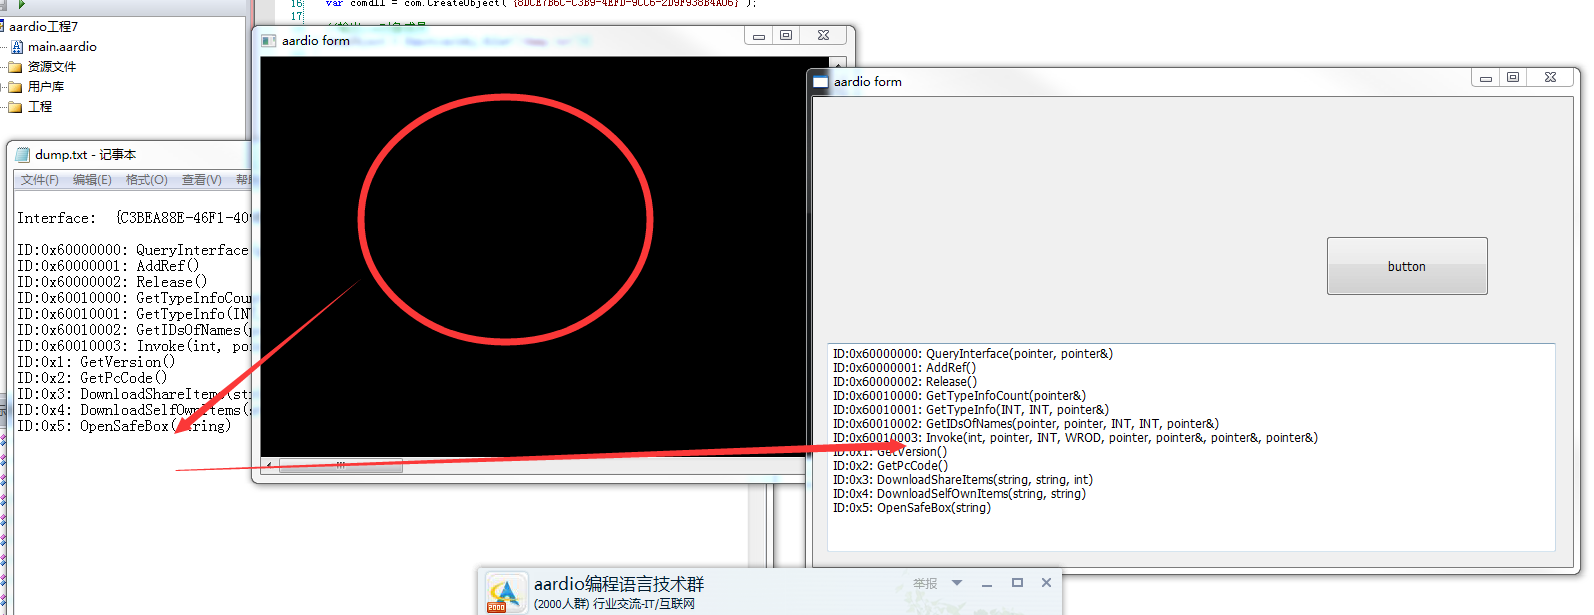Viewport: 1594px width, 615px height.
Task: Click the 举报 link in group chat window
Action: point(925,584)
